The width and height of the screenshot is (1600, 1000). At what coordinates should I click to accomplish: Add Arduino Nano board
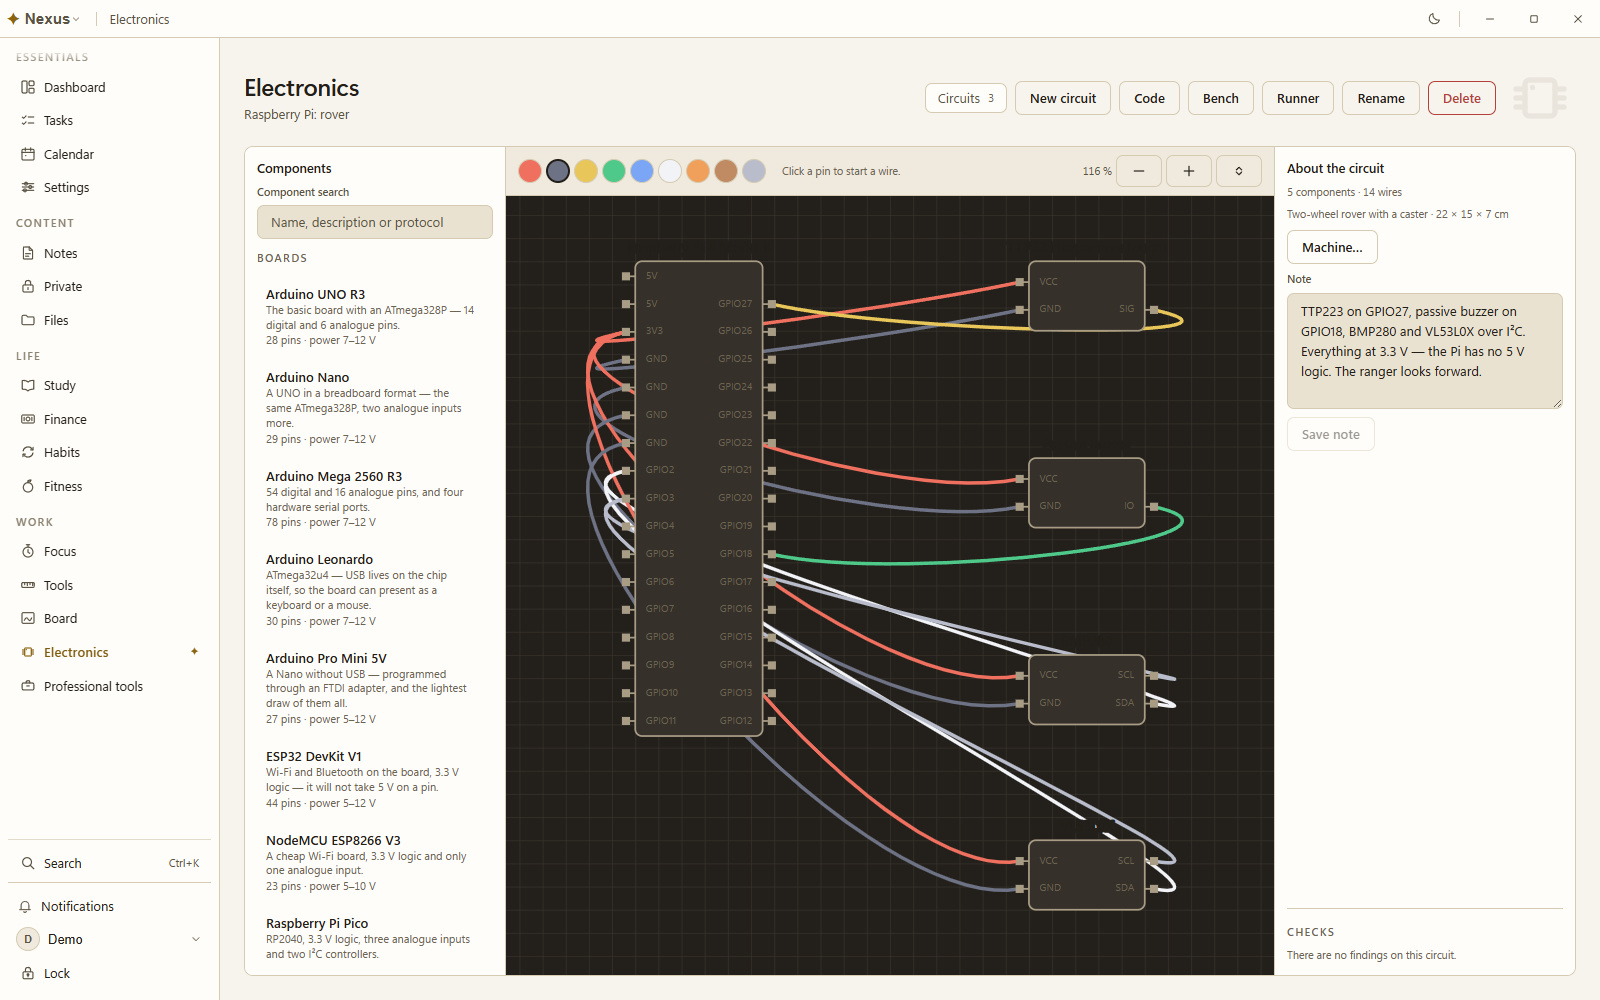pos(375,408)
